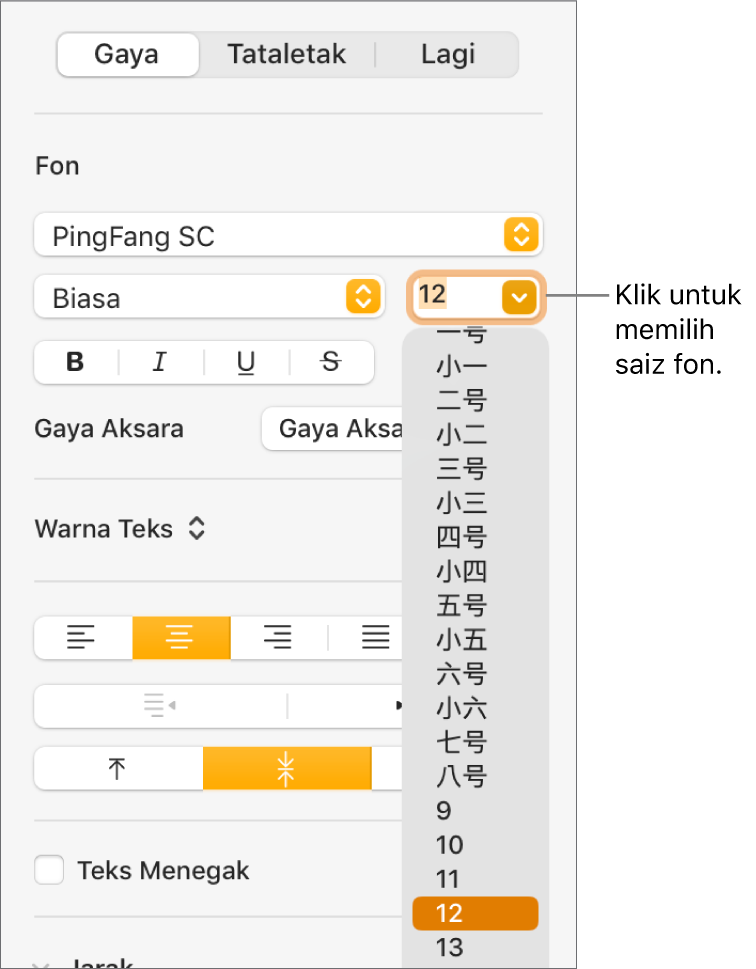Expand the Jarak section disclosure arrow
Image resolution: width=756 pixels, height=969 pixels.
coord(42,964)
